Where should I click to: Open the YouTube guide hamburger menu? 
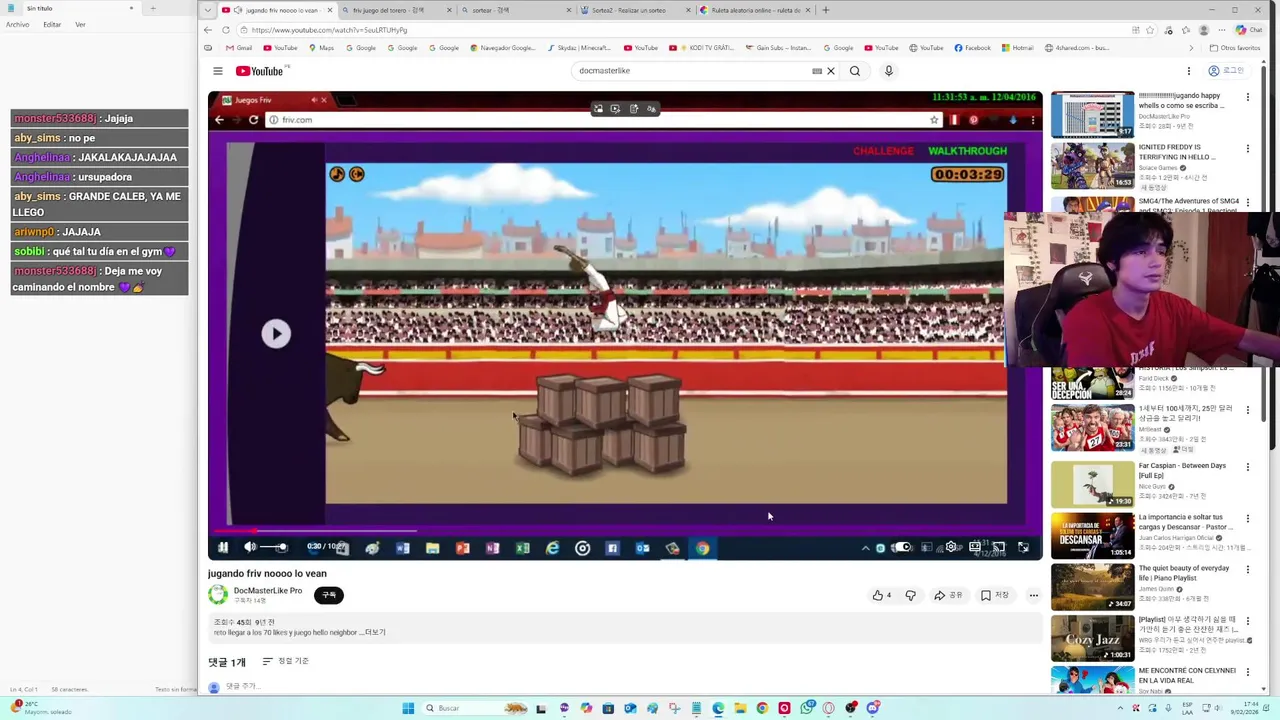click(x=217, y=71)
